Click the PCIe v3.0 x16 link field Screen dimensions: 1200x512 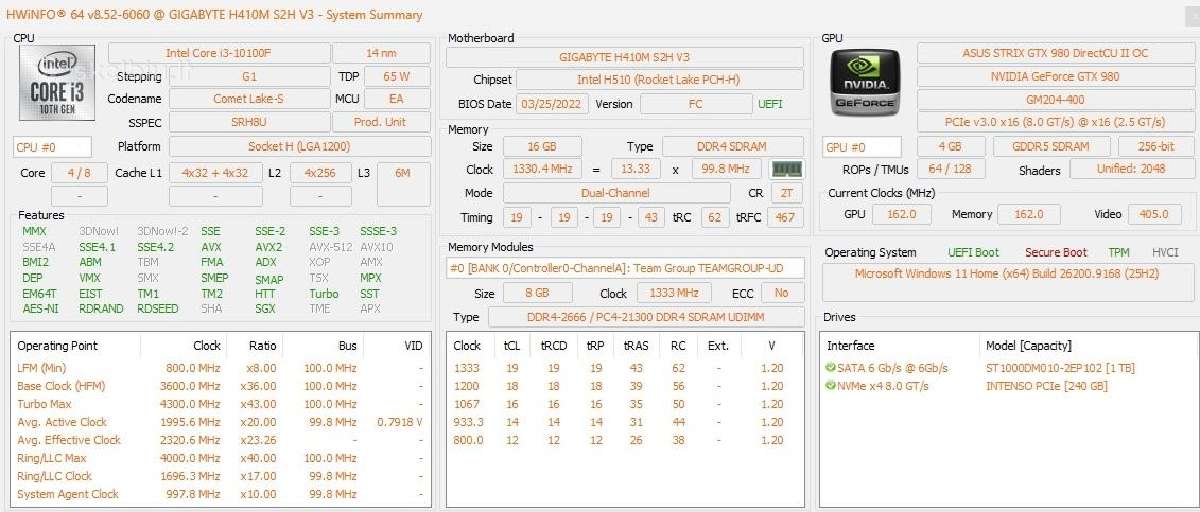[x=1055, y=122]
